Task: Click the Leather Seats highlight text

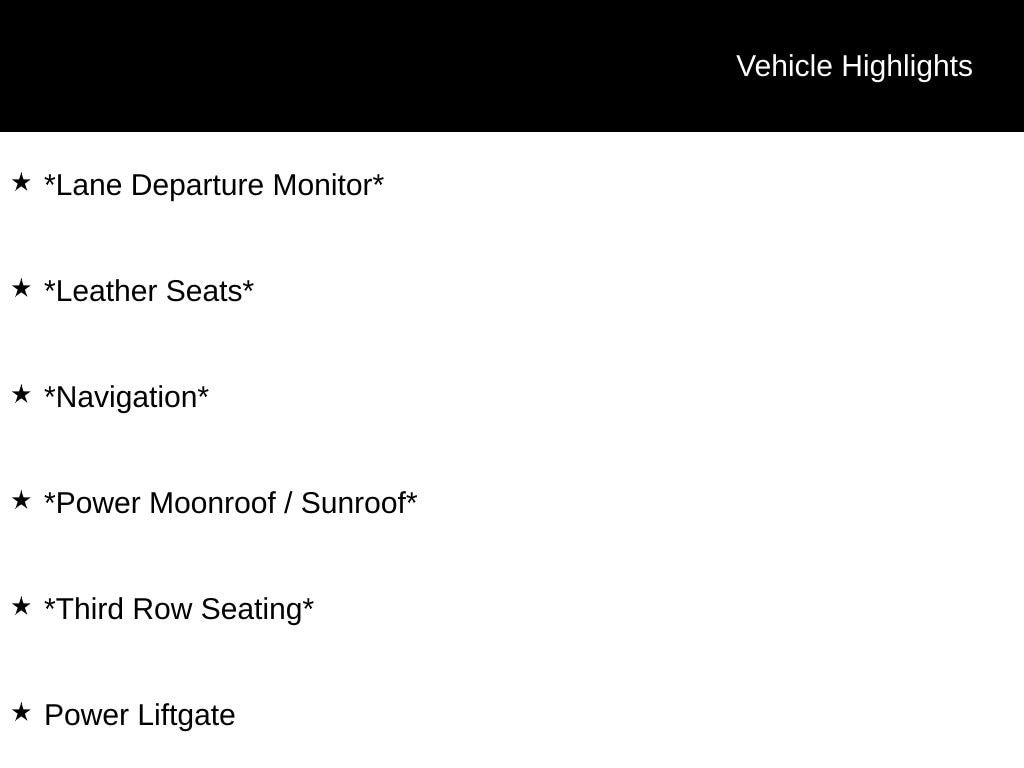Action: click(149, 291)
